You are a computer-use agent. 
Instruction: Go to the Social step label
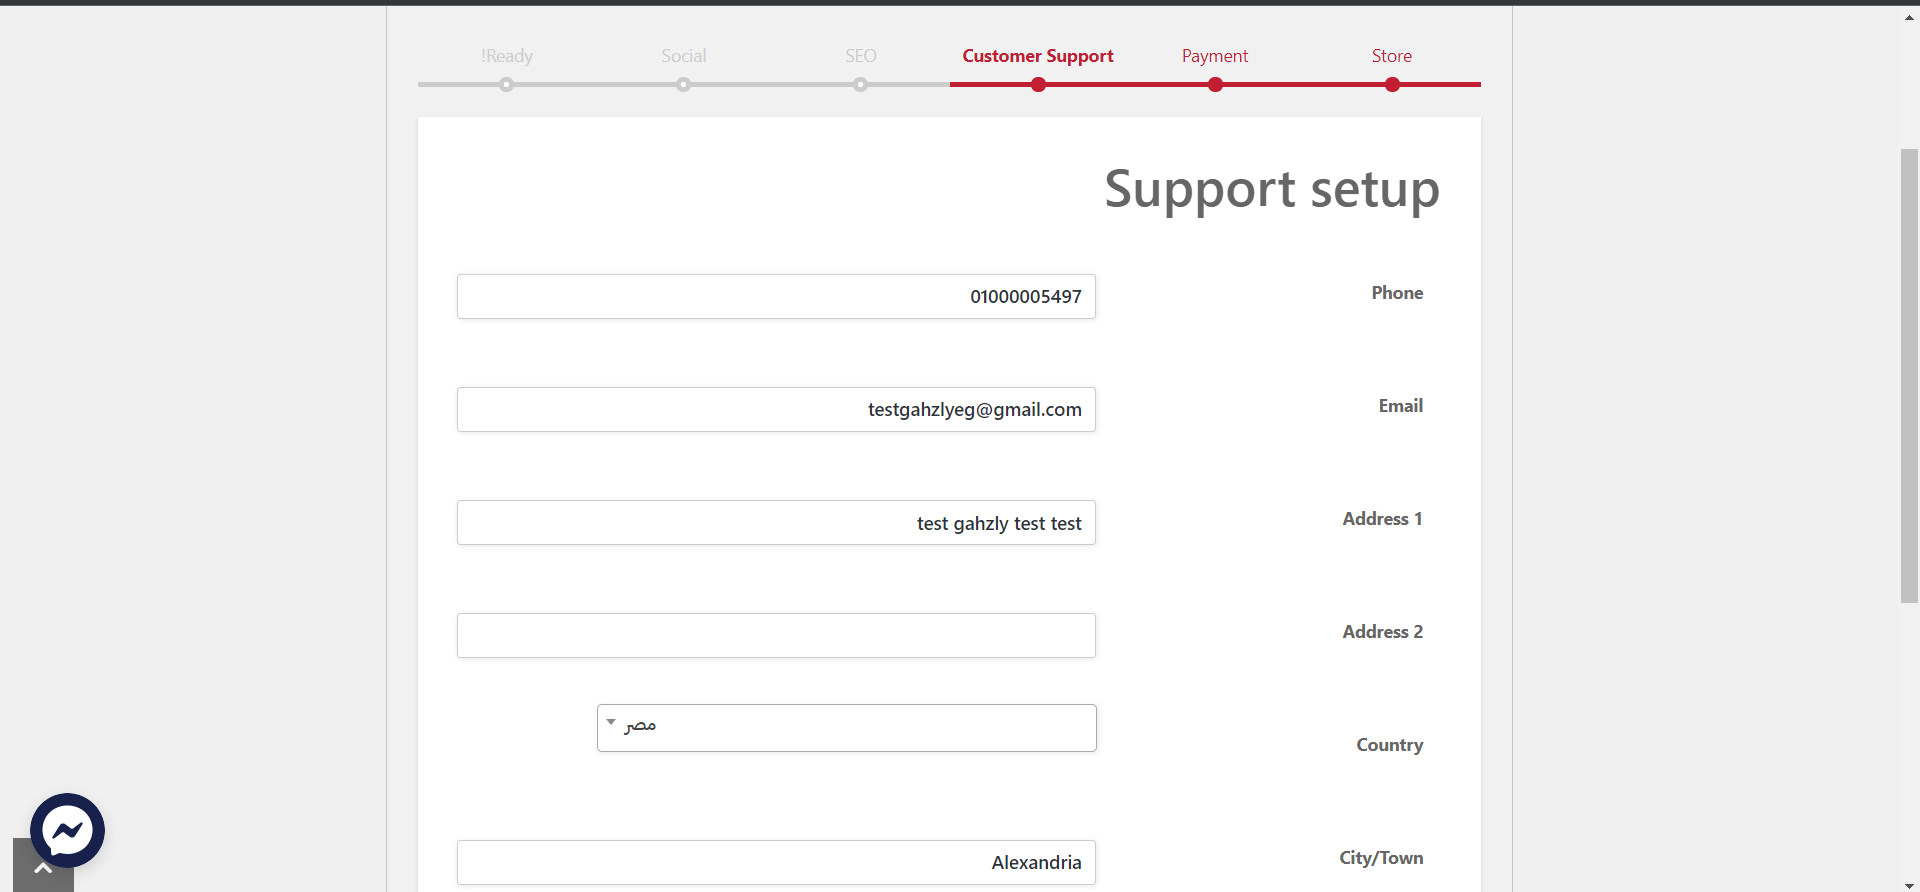[x=683, y=56]
